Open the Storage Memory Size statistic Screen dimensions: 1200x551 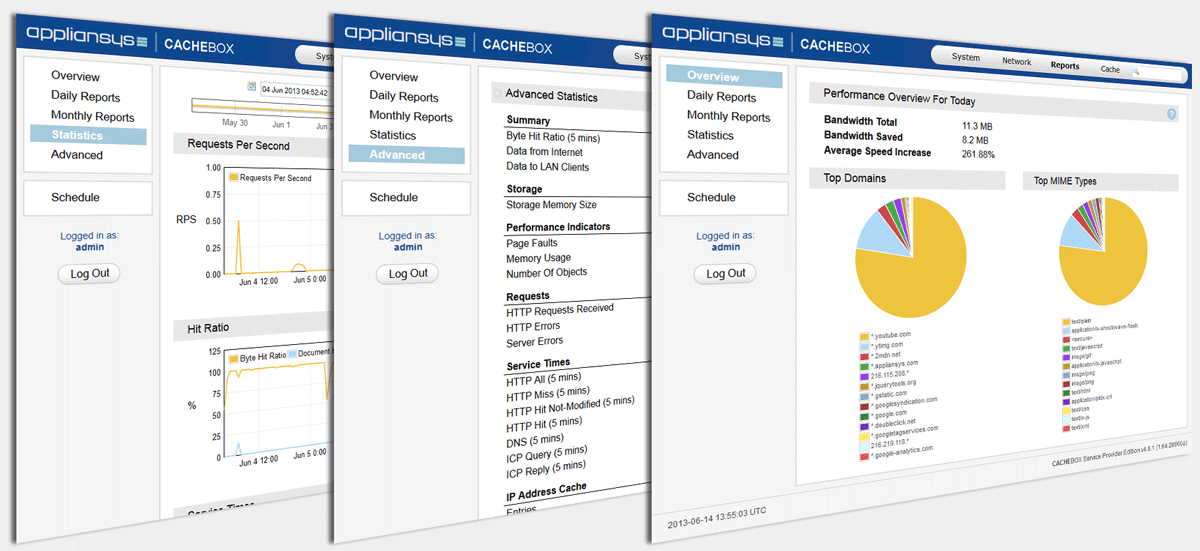pyautogui.click(x=551, y=205)
